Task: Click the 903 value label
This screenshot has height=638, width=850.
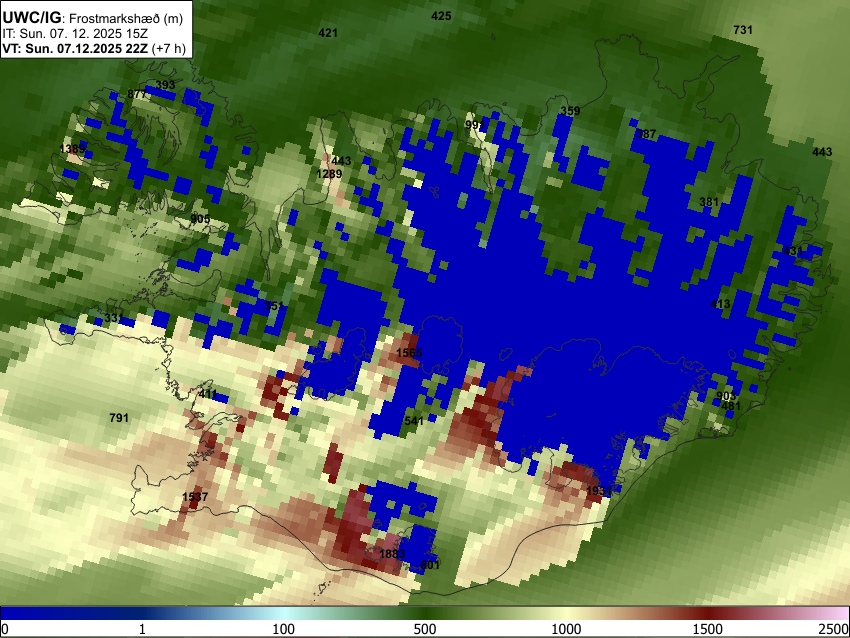Action: (x=726, y=396)
